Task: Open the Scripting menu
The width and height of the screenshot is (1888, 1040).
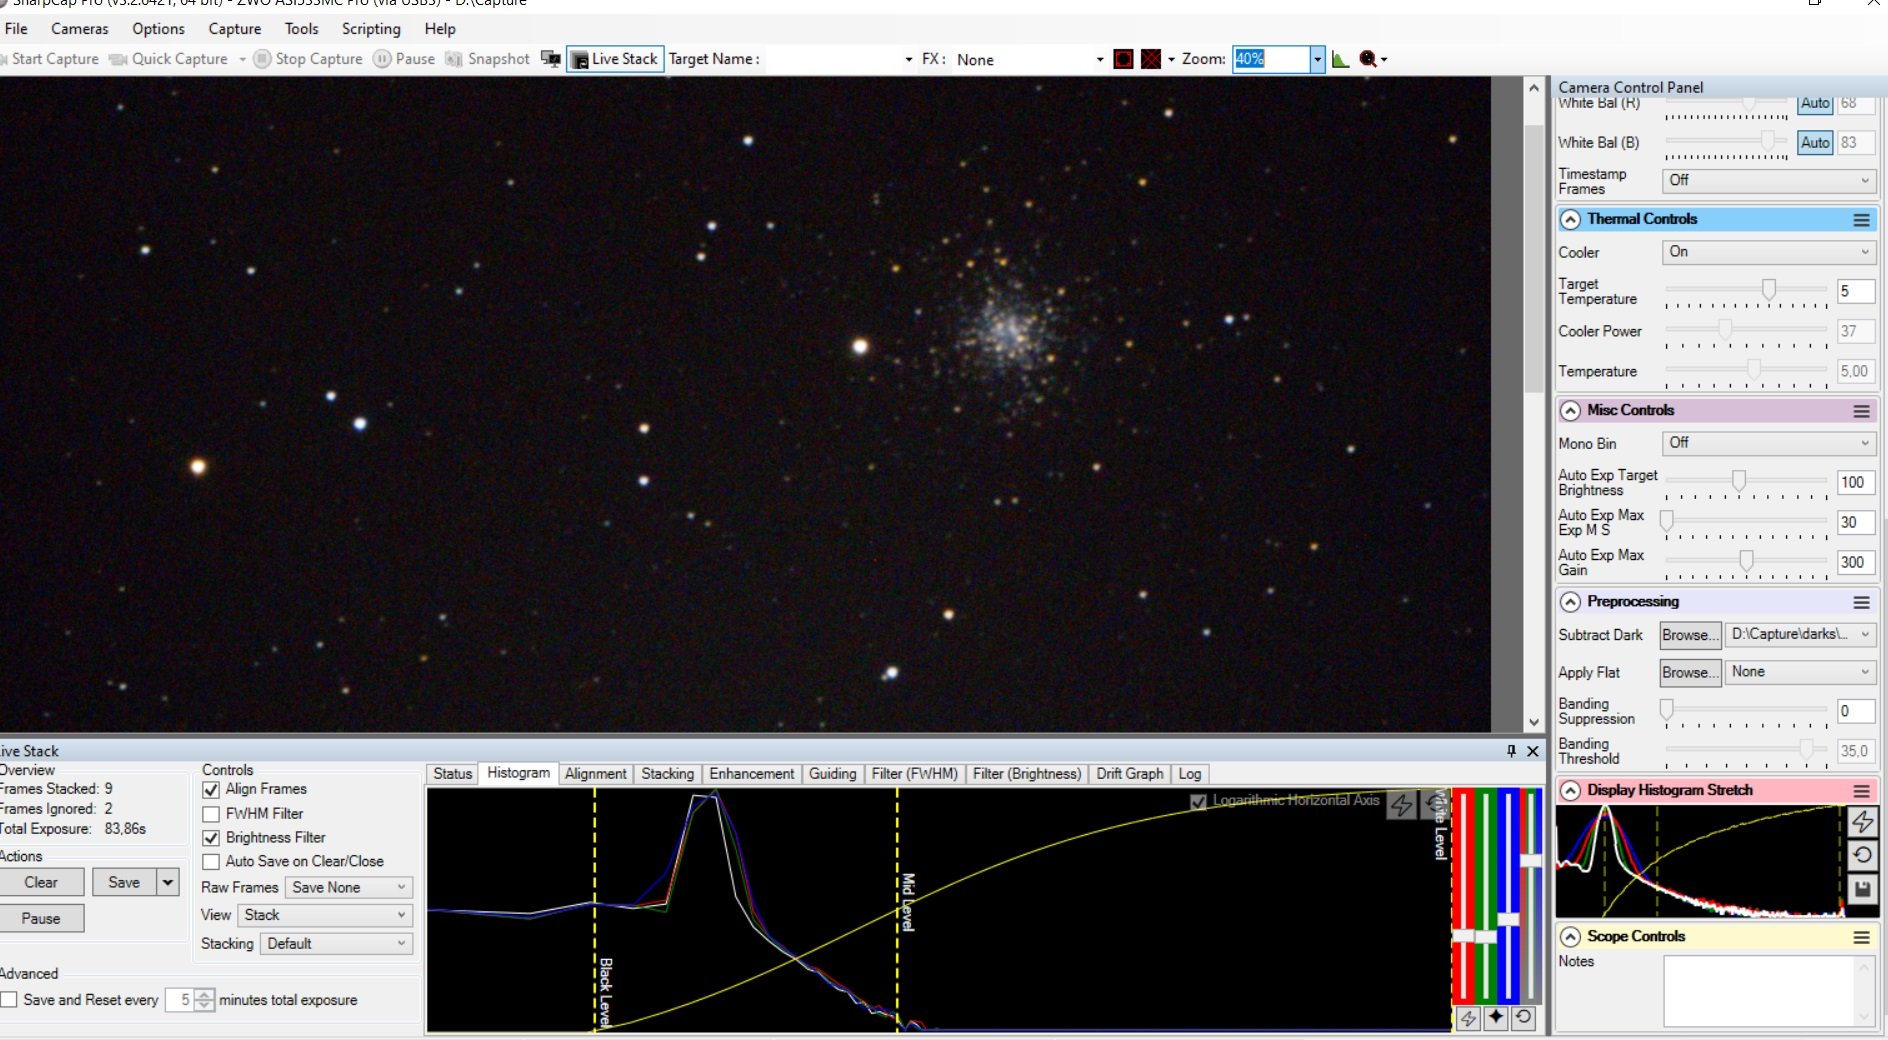Action: 371,29
